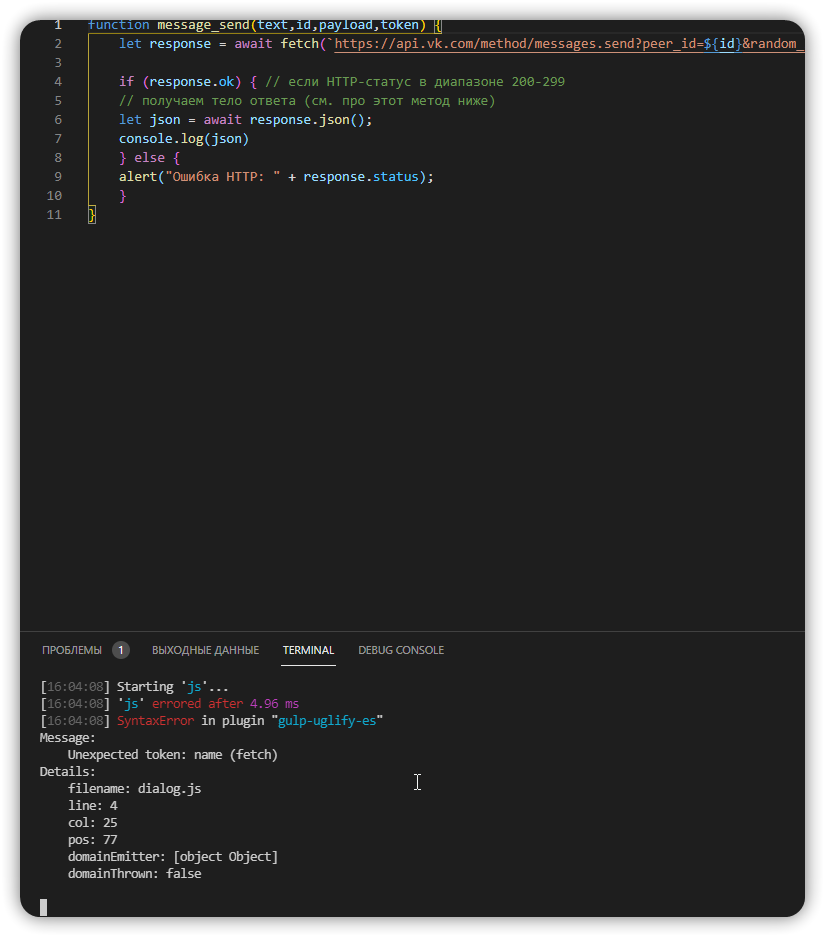Click 'filename: dialog.js' terminal line
825x937 pixels.
tap(134, 789)
